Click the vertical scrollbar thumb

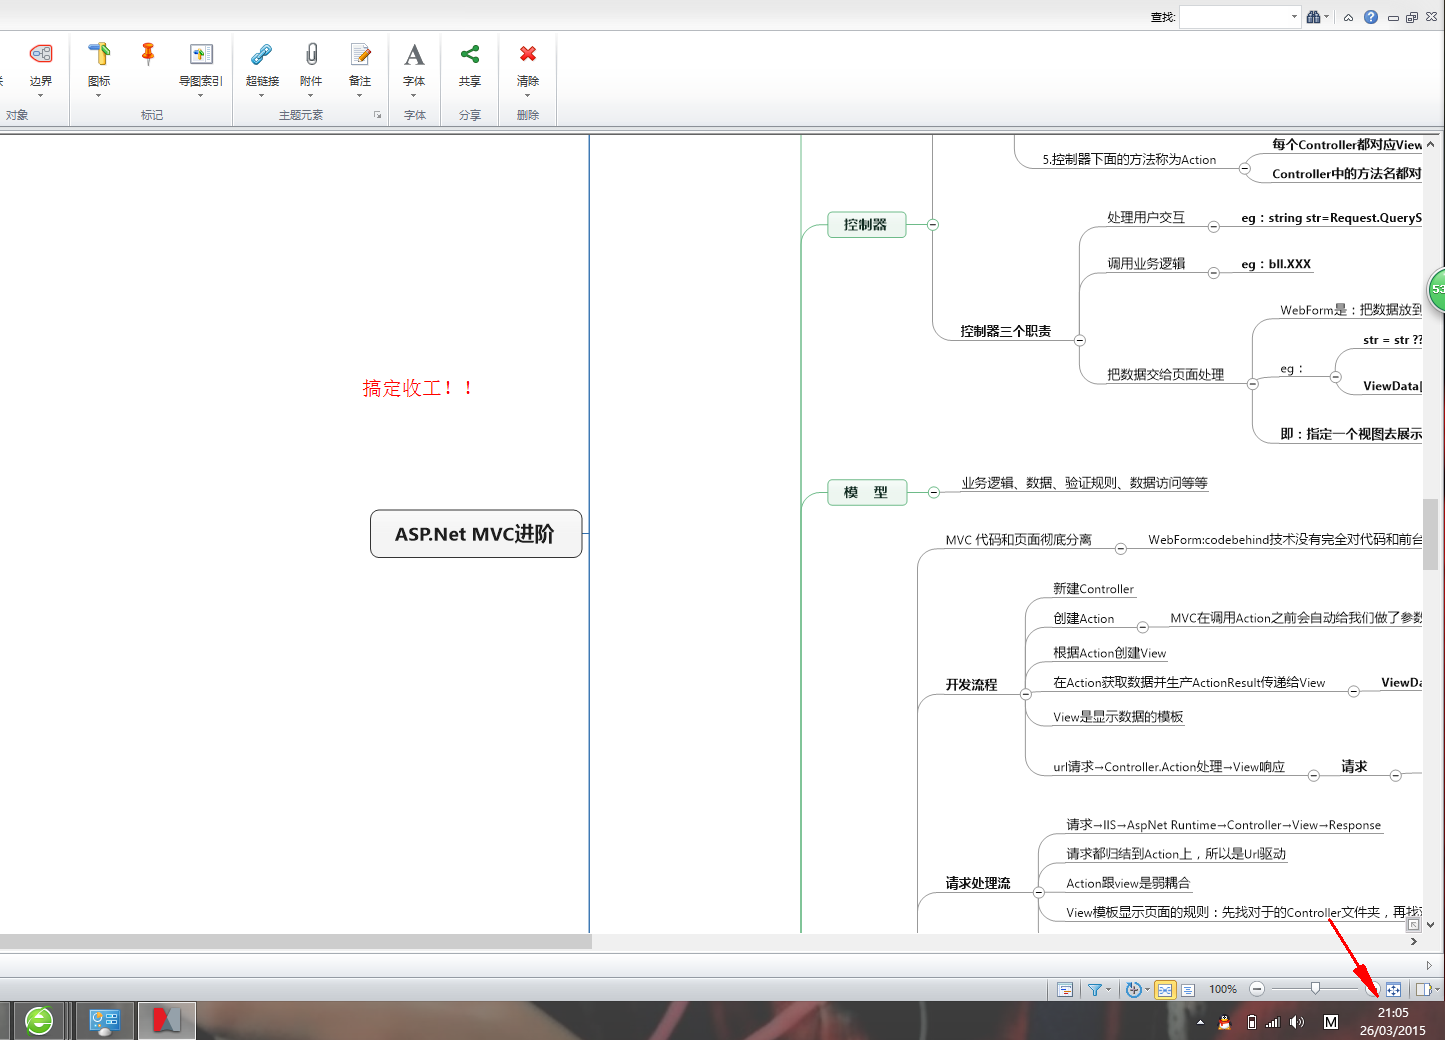(1430, 535)
